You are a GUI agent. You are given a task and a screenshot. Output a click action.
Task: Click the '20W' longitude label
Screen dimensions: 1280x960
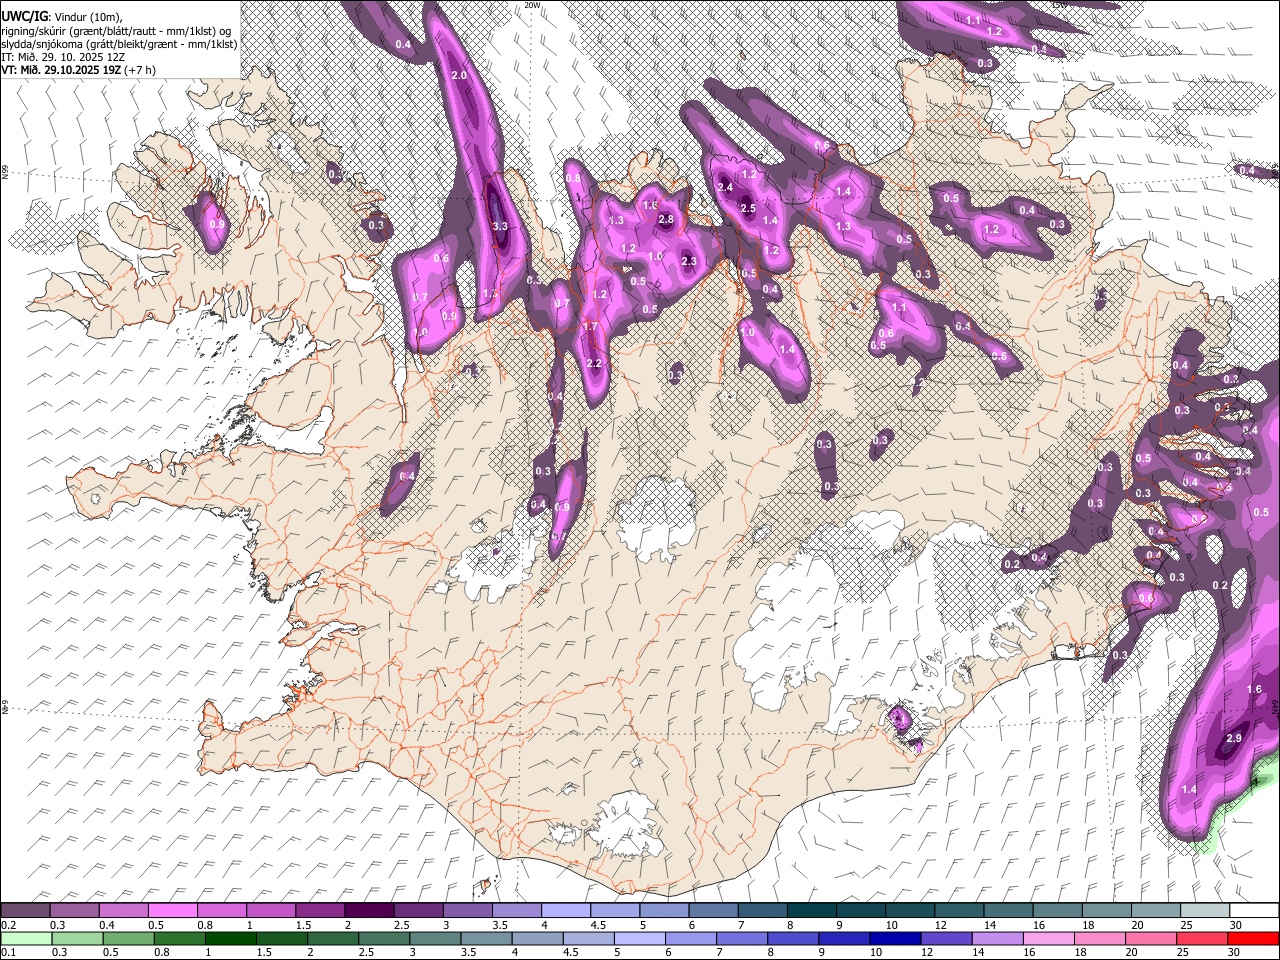(x=532, y=5)
